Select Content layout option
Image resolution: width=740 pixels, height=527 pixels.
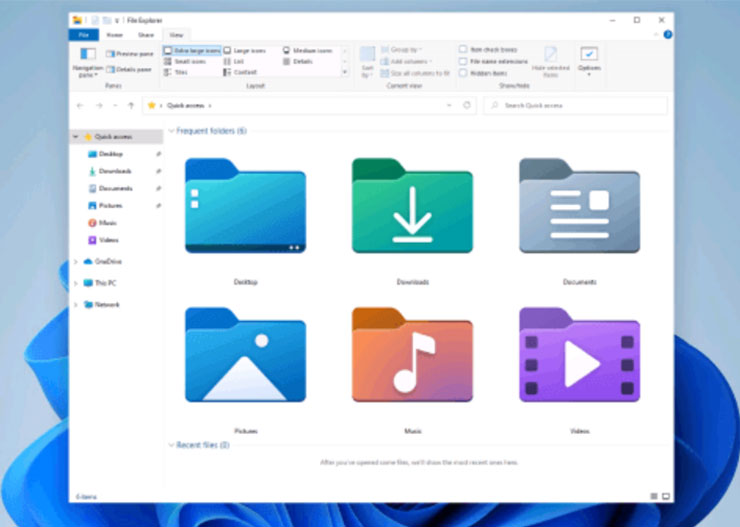click(x=240, y=72)
